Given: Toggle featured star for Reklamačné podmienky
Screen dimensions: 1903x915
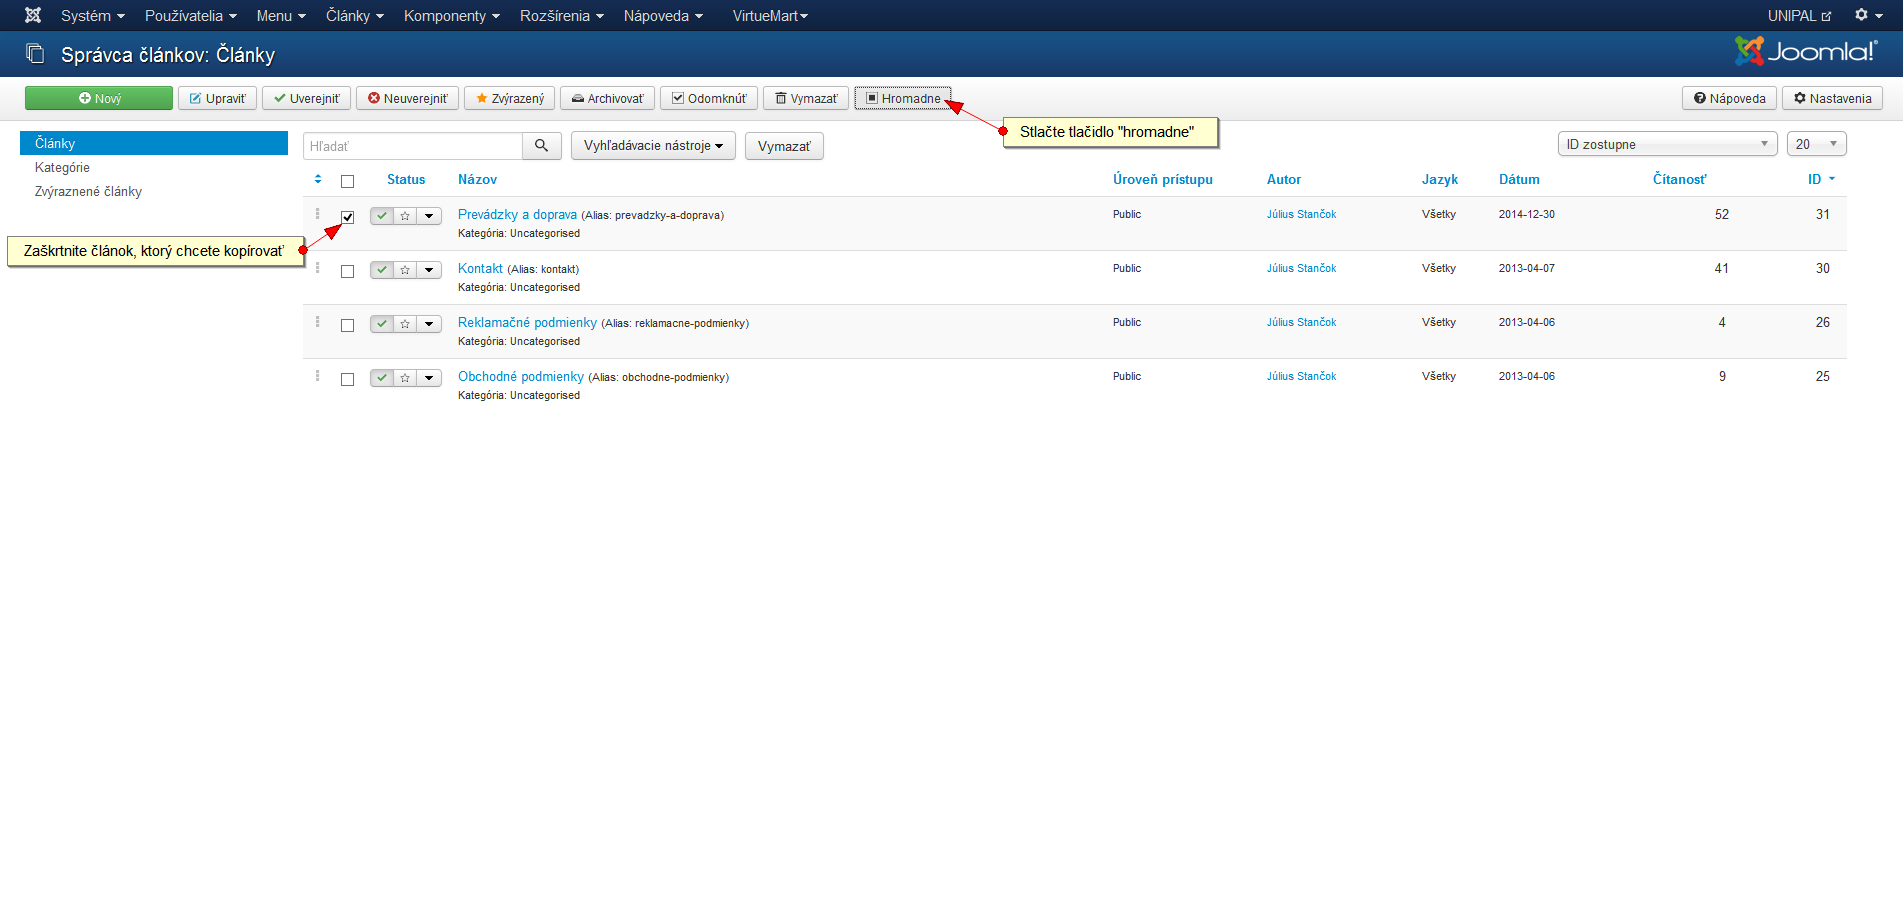Looking at the screenshot, I should [405, 323].
